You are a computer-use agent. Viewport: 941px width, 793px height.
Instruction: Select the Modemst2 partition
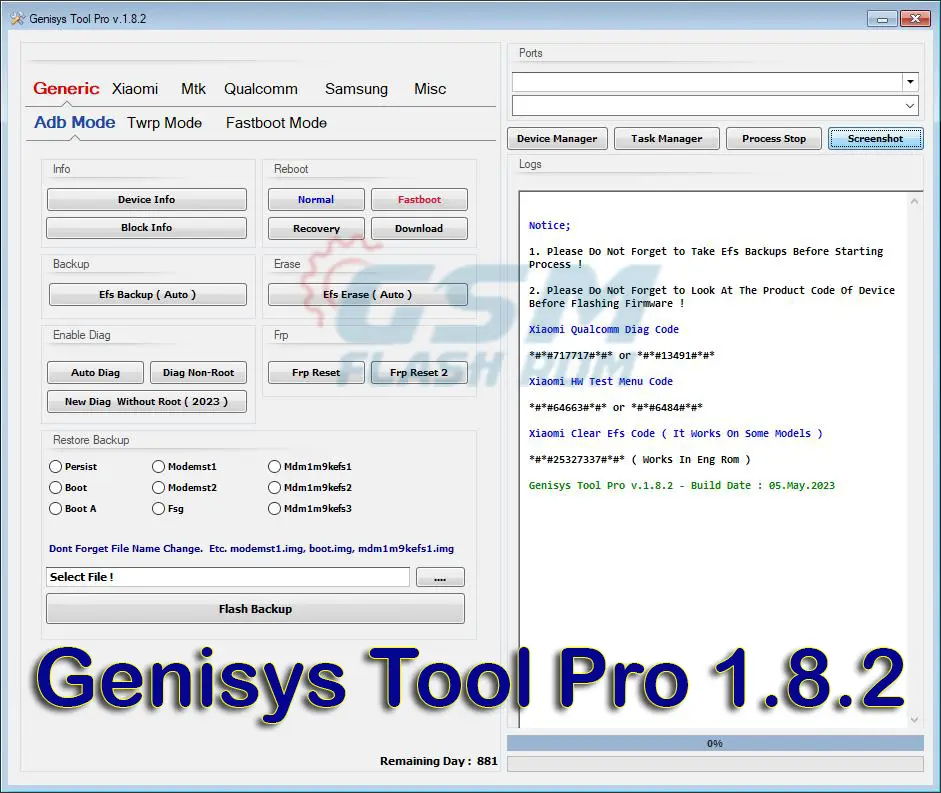tap(158, 487)
